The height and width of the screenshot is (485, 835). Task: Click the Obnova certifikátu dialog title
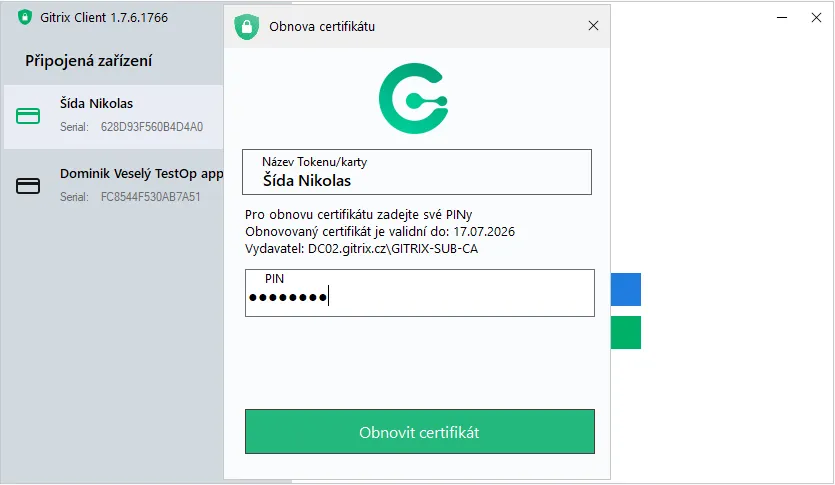322,26
